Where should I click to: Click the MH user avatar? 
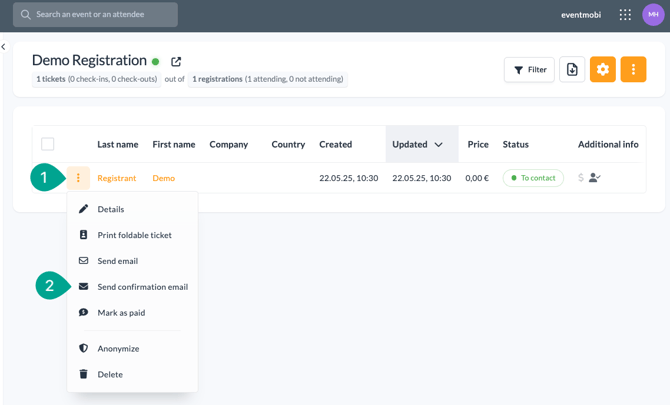point(653,15)
